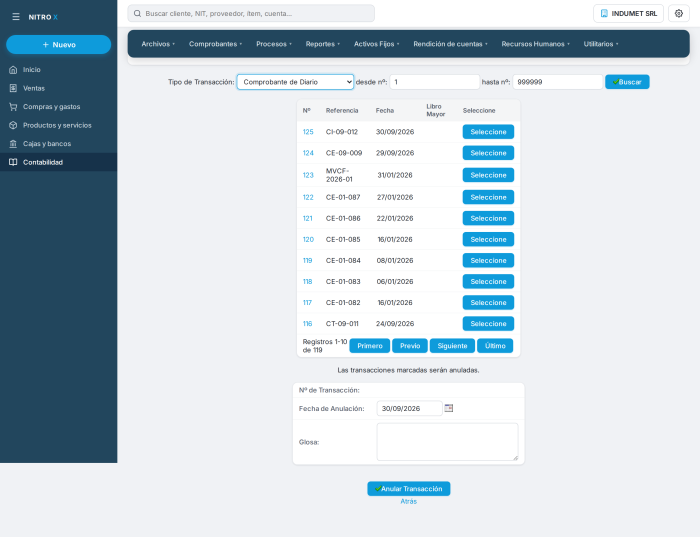
Task: Click the Atrás link
Action: (408, 501)
